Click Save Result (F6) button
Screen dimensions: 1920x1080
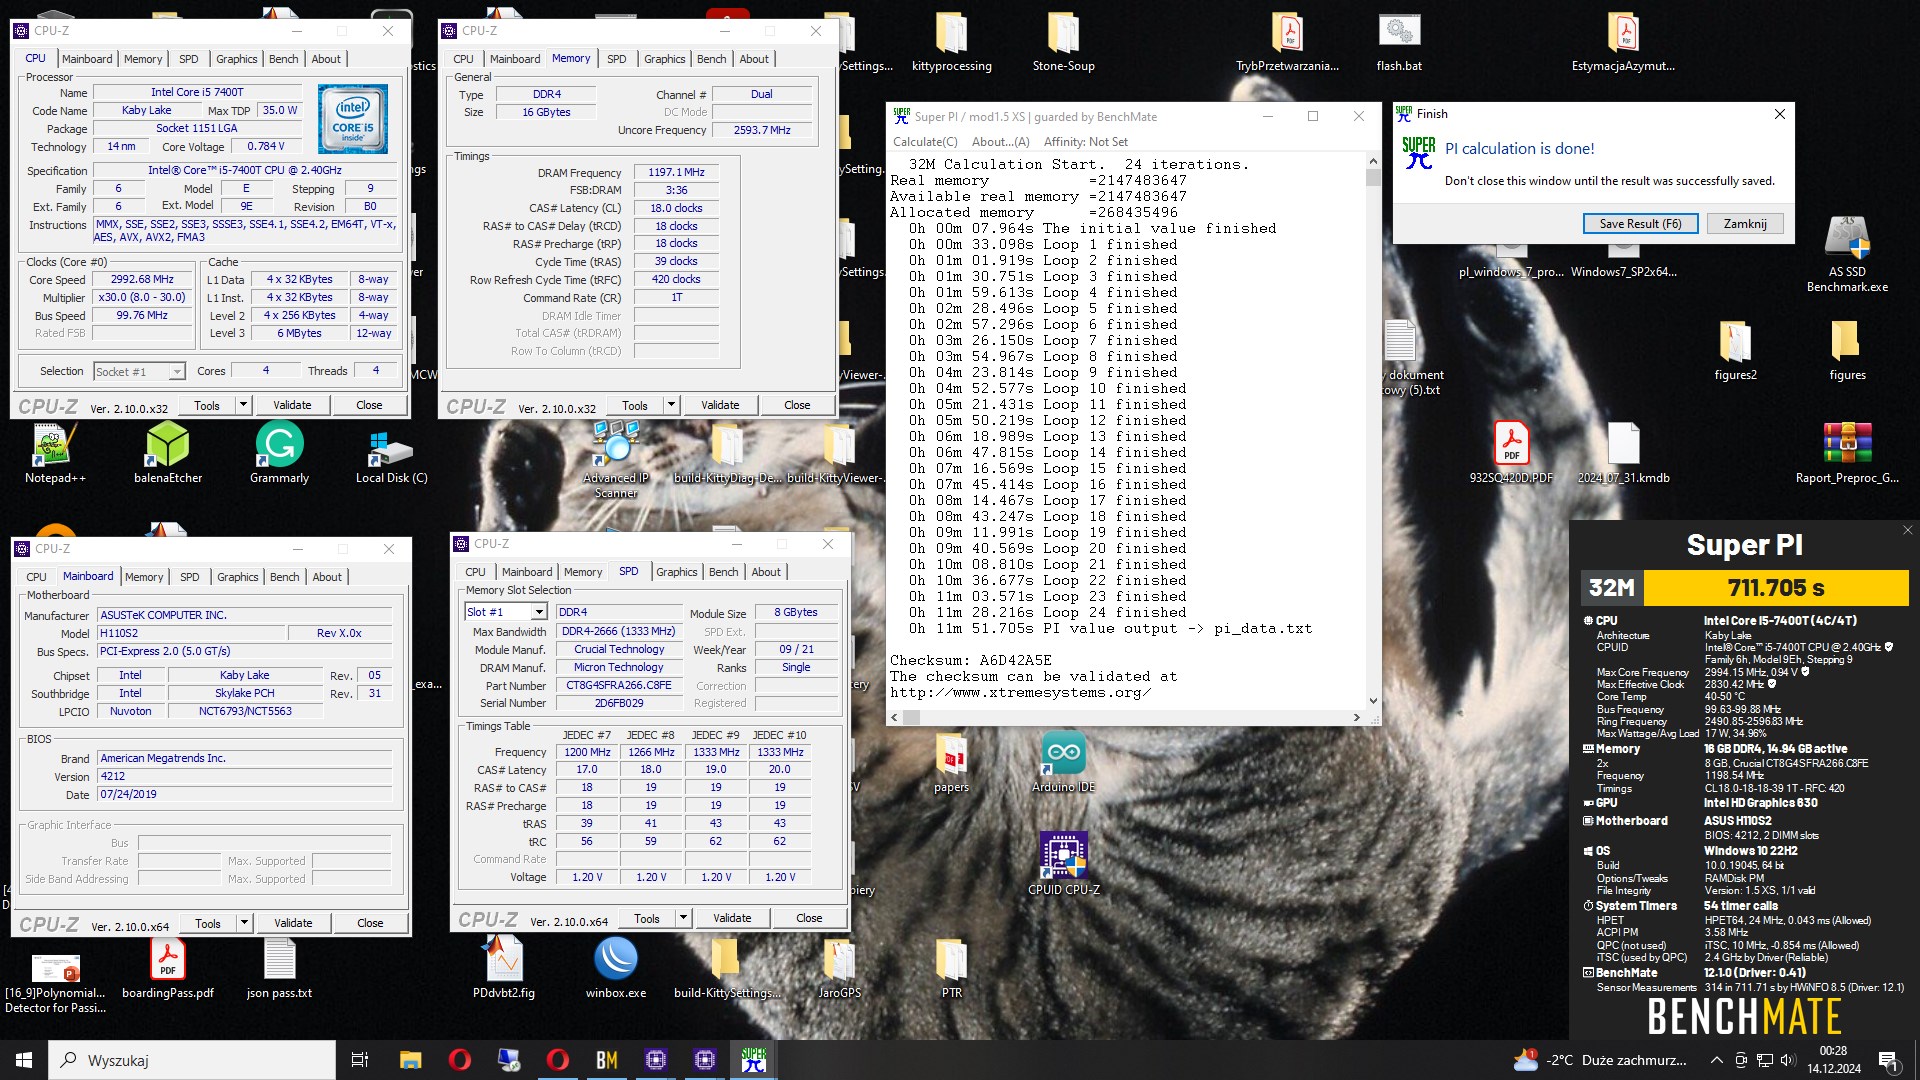(x=1640, y=224)
